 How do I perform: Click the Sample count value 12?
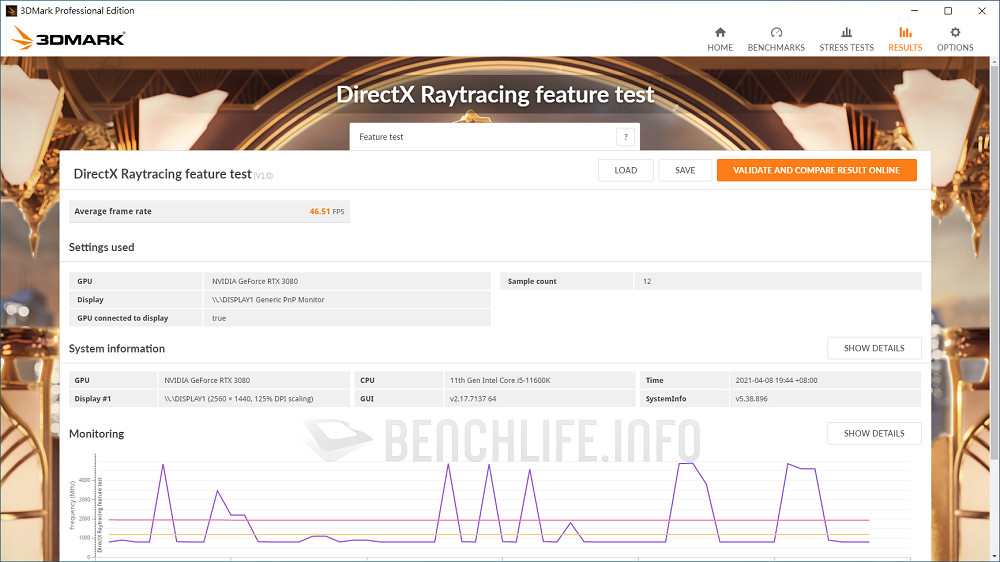(647, 281)
